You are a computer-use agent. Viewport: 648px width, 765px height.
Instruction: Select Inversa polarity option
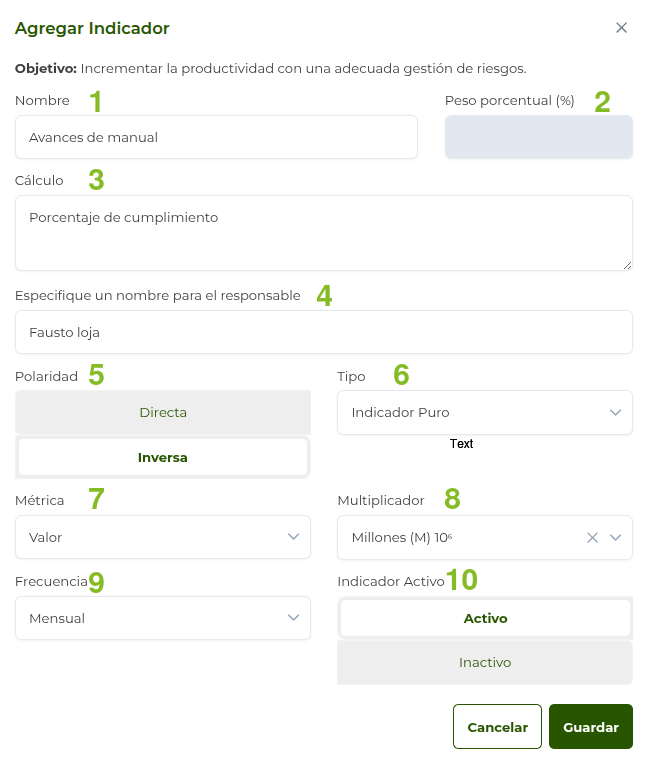[163, 458]
